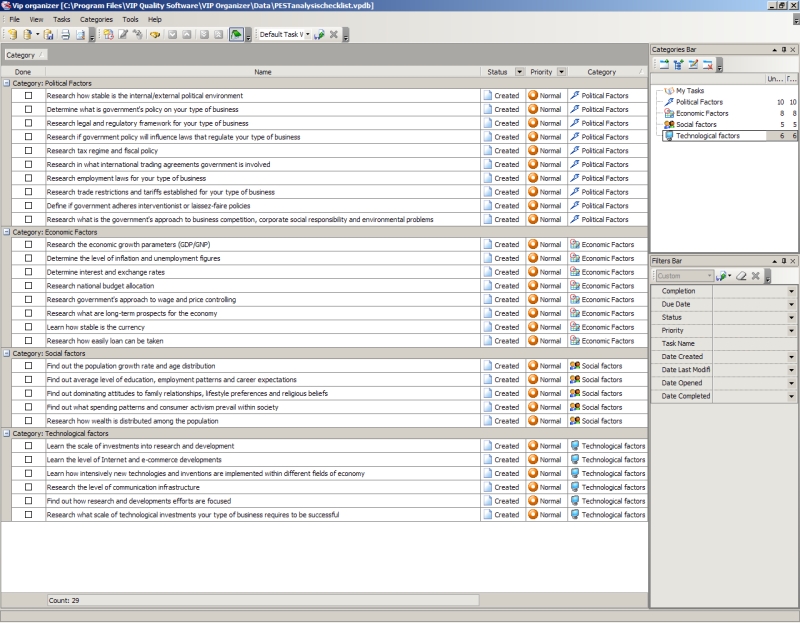Image resolution: width=800 pixels, height=623 pixels.
Task: Open the Priority filter dropdown in Filters Bar
Action: click(791, 331)
